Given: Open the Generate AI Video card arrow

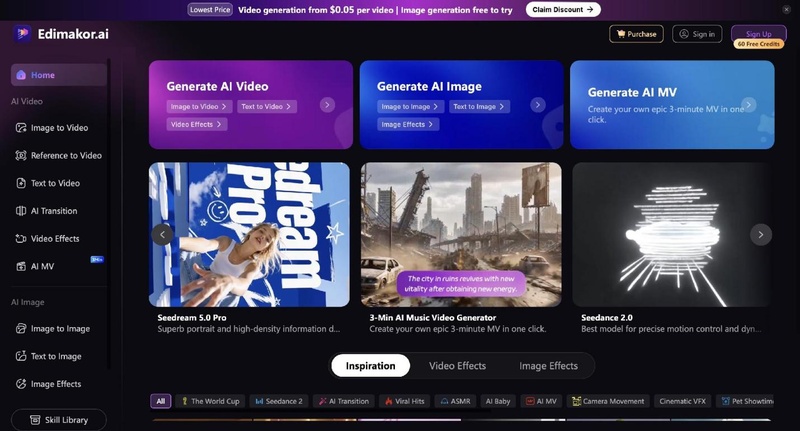Looking at the screenshot, I should pyautogui.click(x=327, y=105).
